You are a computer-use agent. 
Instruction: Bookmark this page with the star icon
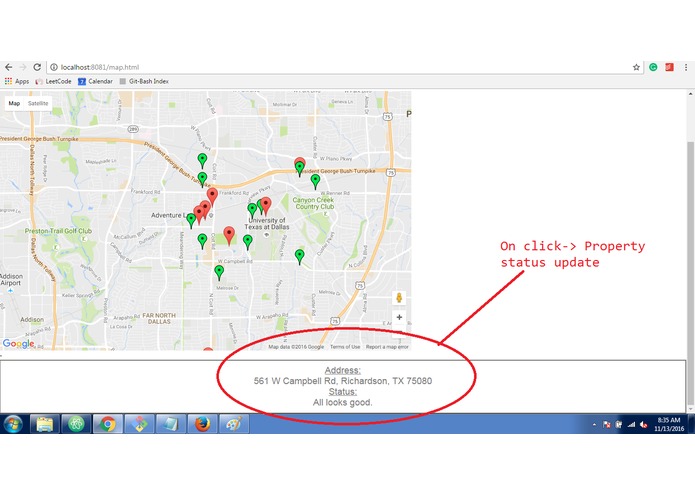point(636,67)
